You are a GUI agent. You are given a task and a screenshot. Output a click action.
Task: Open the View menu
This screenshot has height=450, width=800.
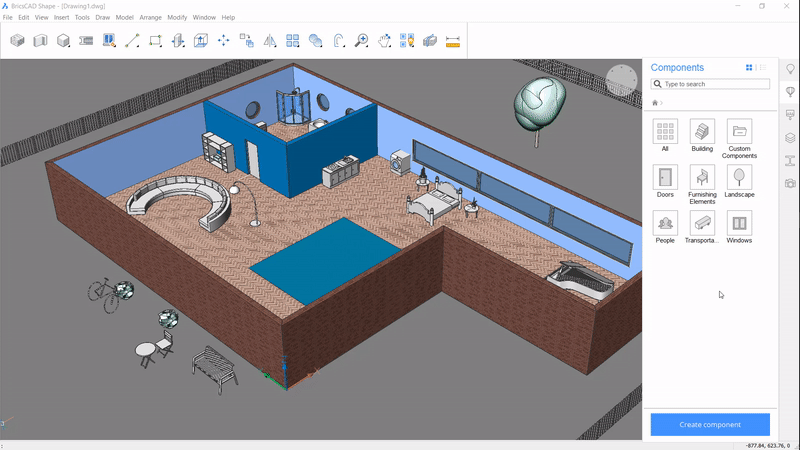pyautogui.click(x=41, y=17)
